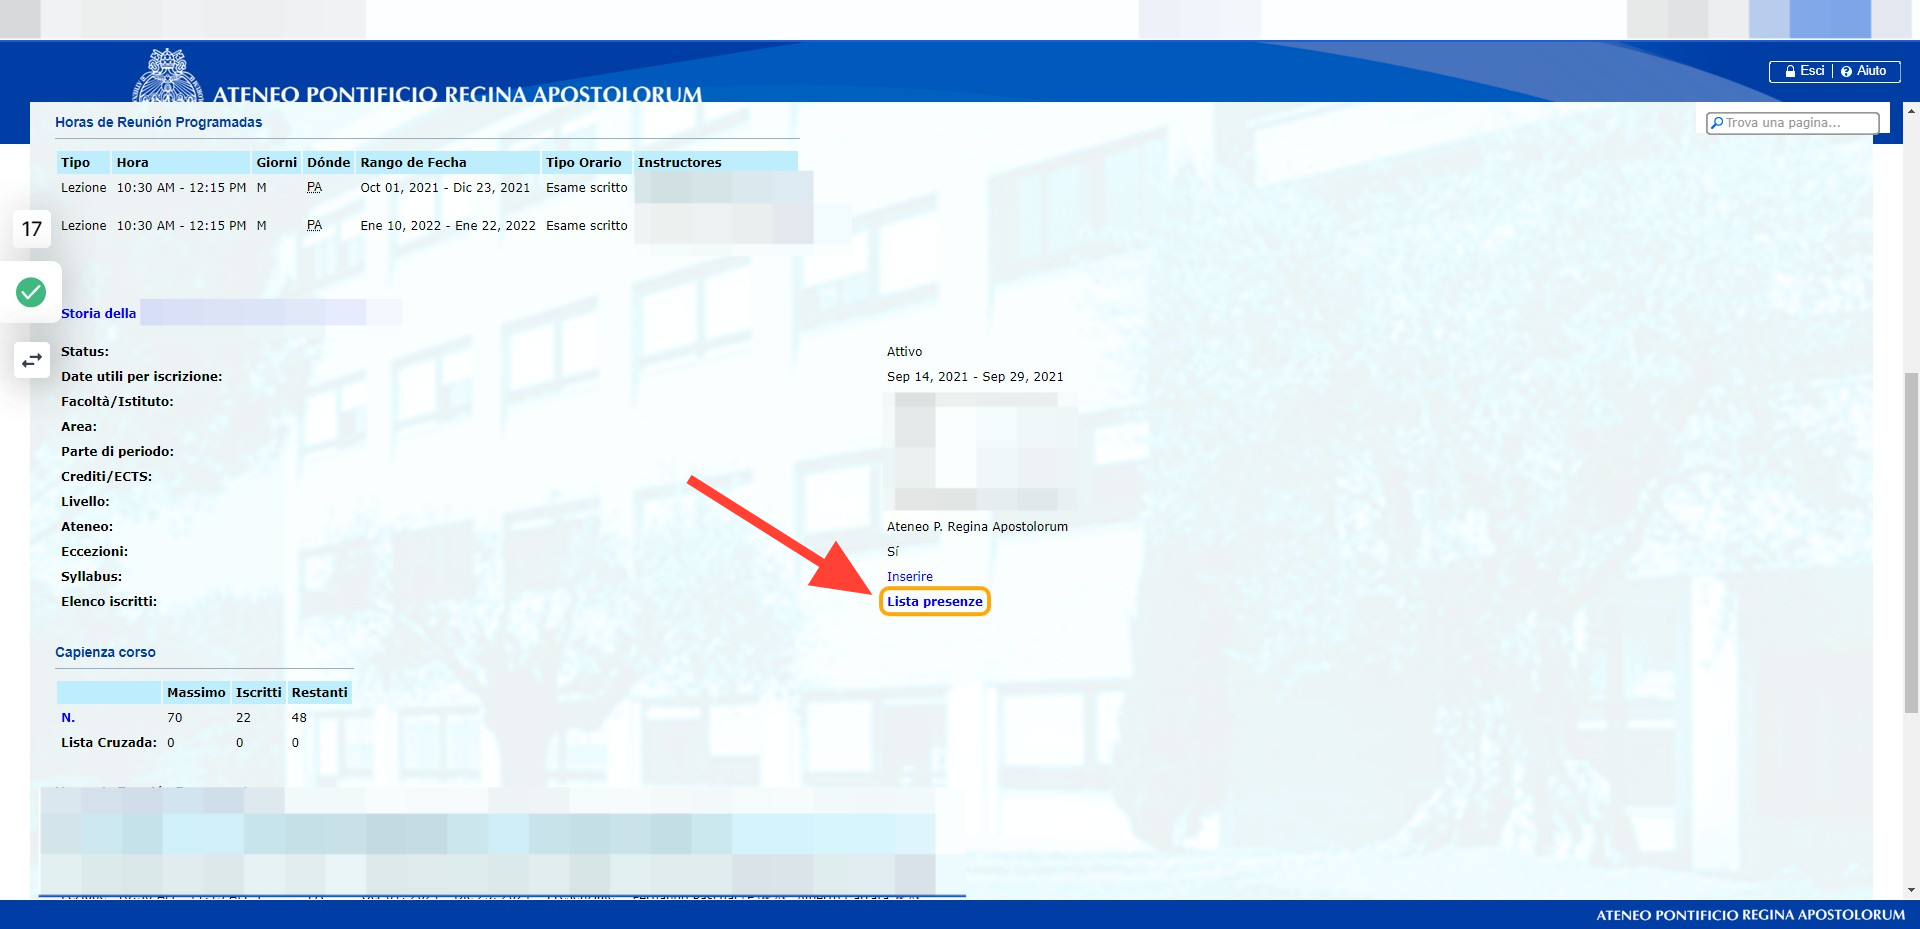This screenshot has height=929, width=1920.
Task: Click the Oct 01, 2021 - Dic 23, 2021 cell
Action: pos(445,188)
